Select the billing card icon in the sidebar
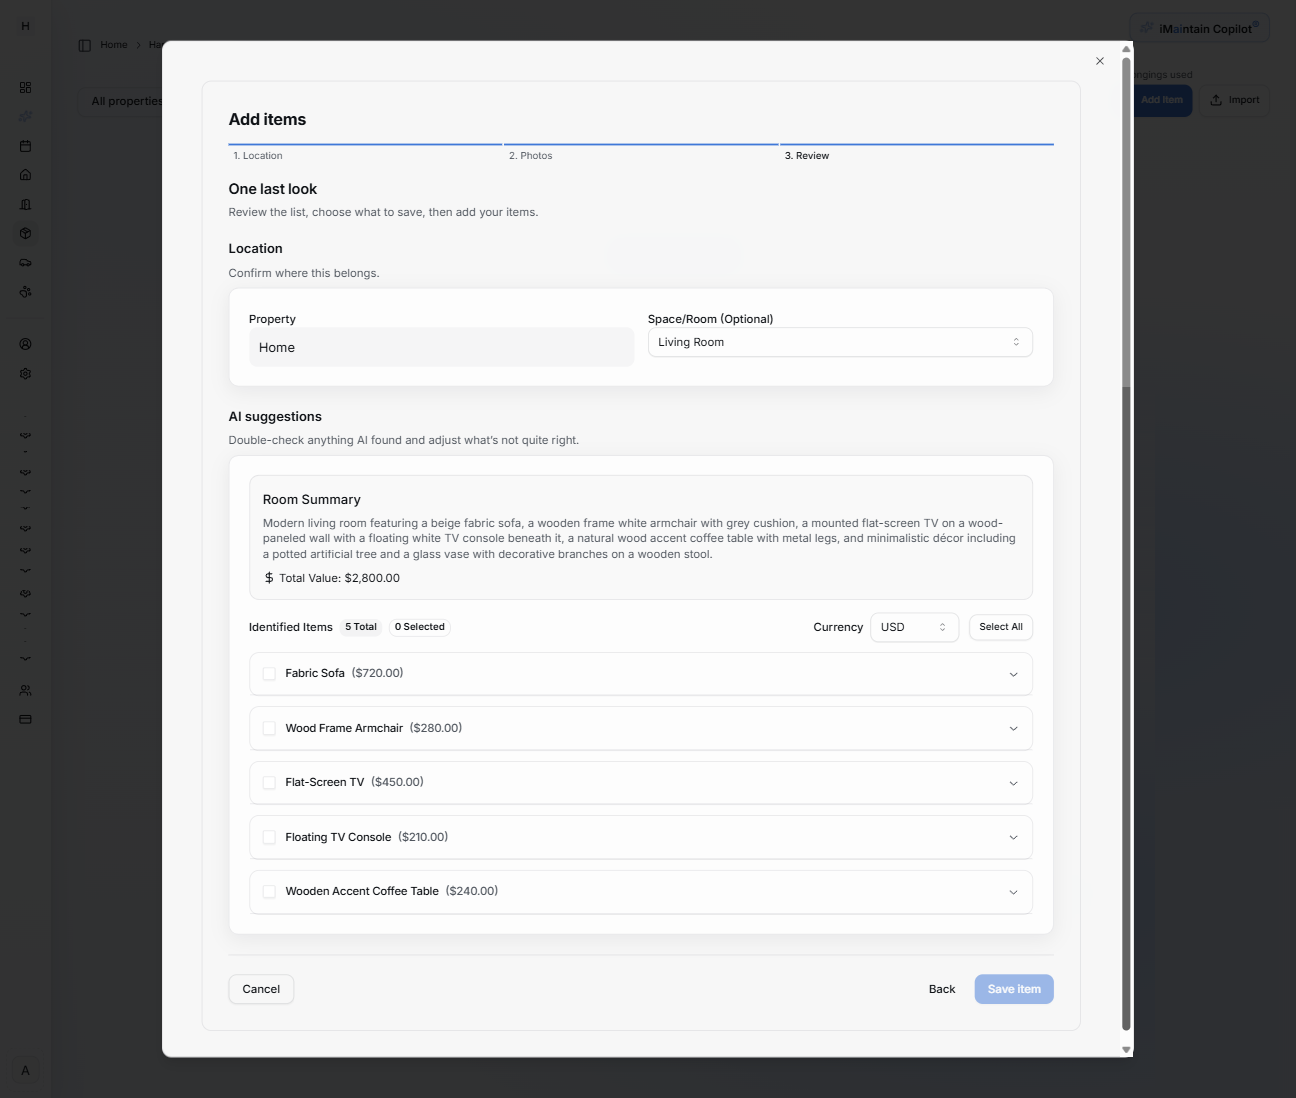The width and height of the screenshot is (1296, 1098). click(25, 719)
